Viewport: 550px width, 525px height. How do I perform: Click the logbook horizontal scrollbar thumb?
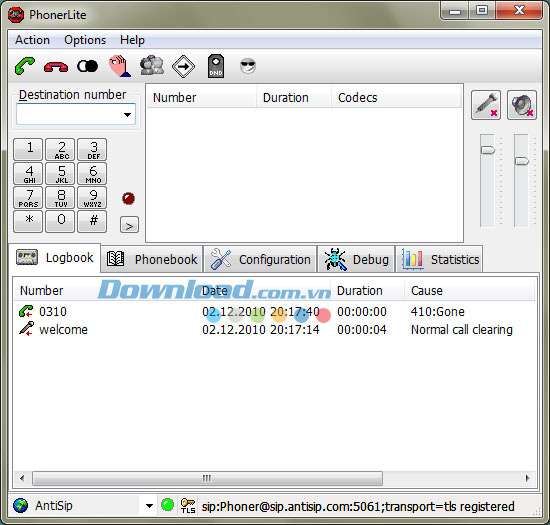tap(207, 478)
